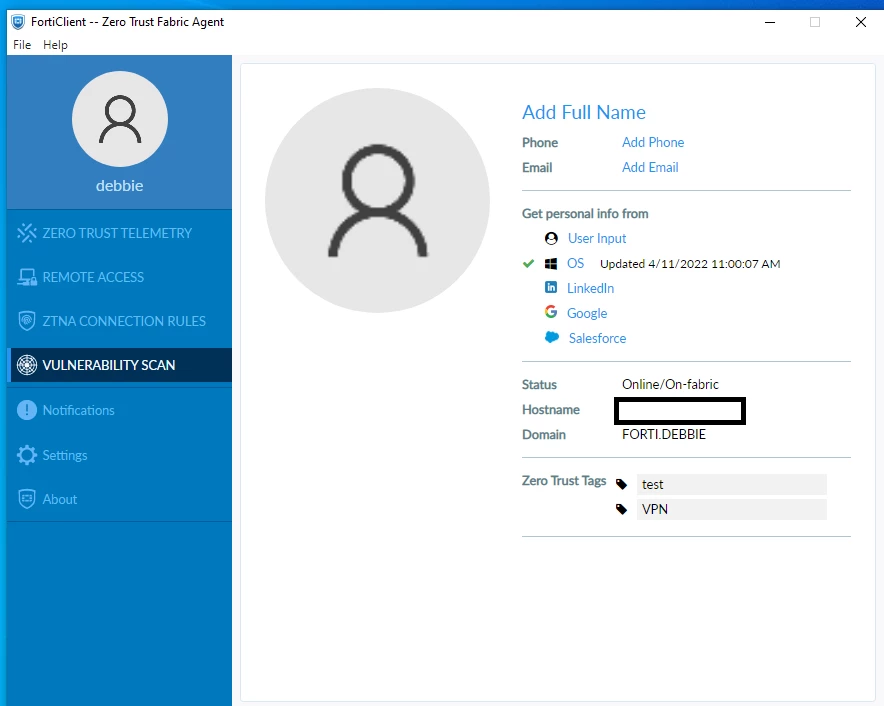The height and width of the screenshot is (706, 884).
Task: Click the small debbie avatar in sidebar
Action: coord(120,119)
